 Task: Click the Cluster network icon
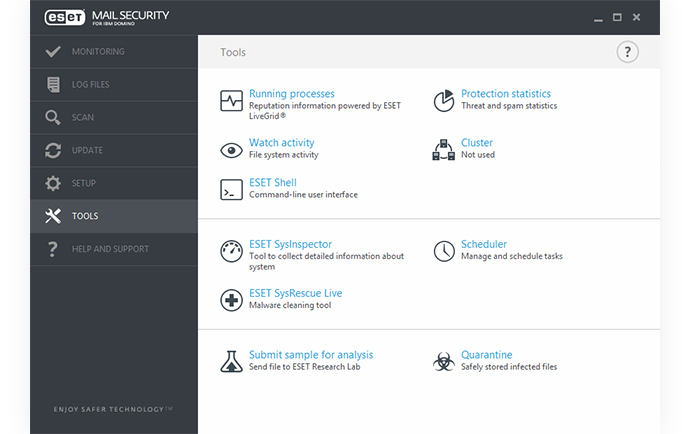tap(444, 150)
